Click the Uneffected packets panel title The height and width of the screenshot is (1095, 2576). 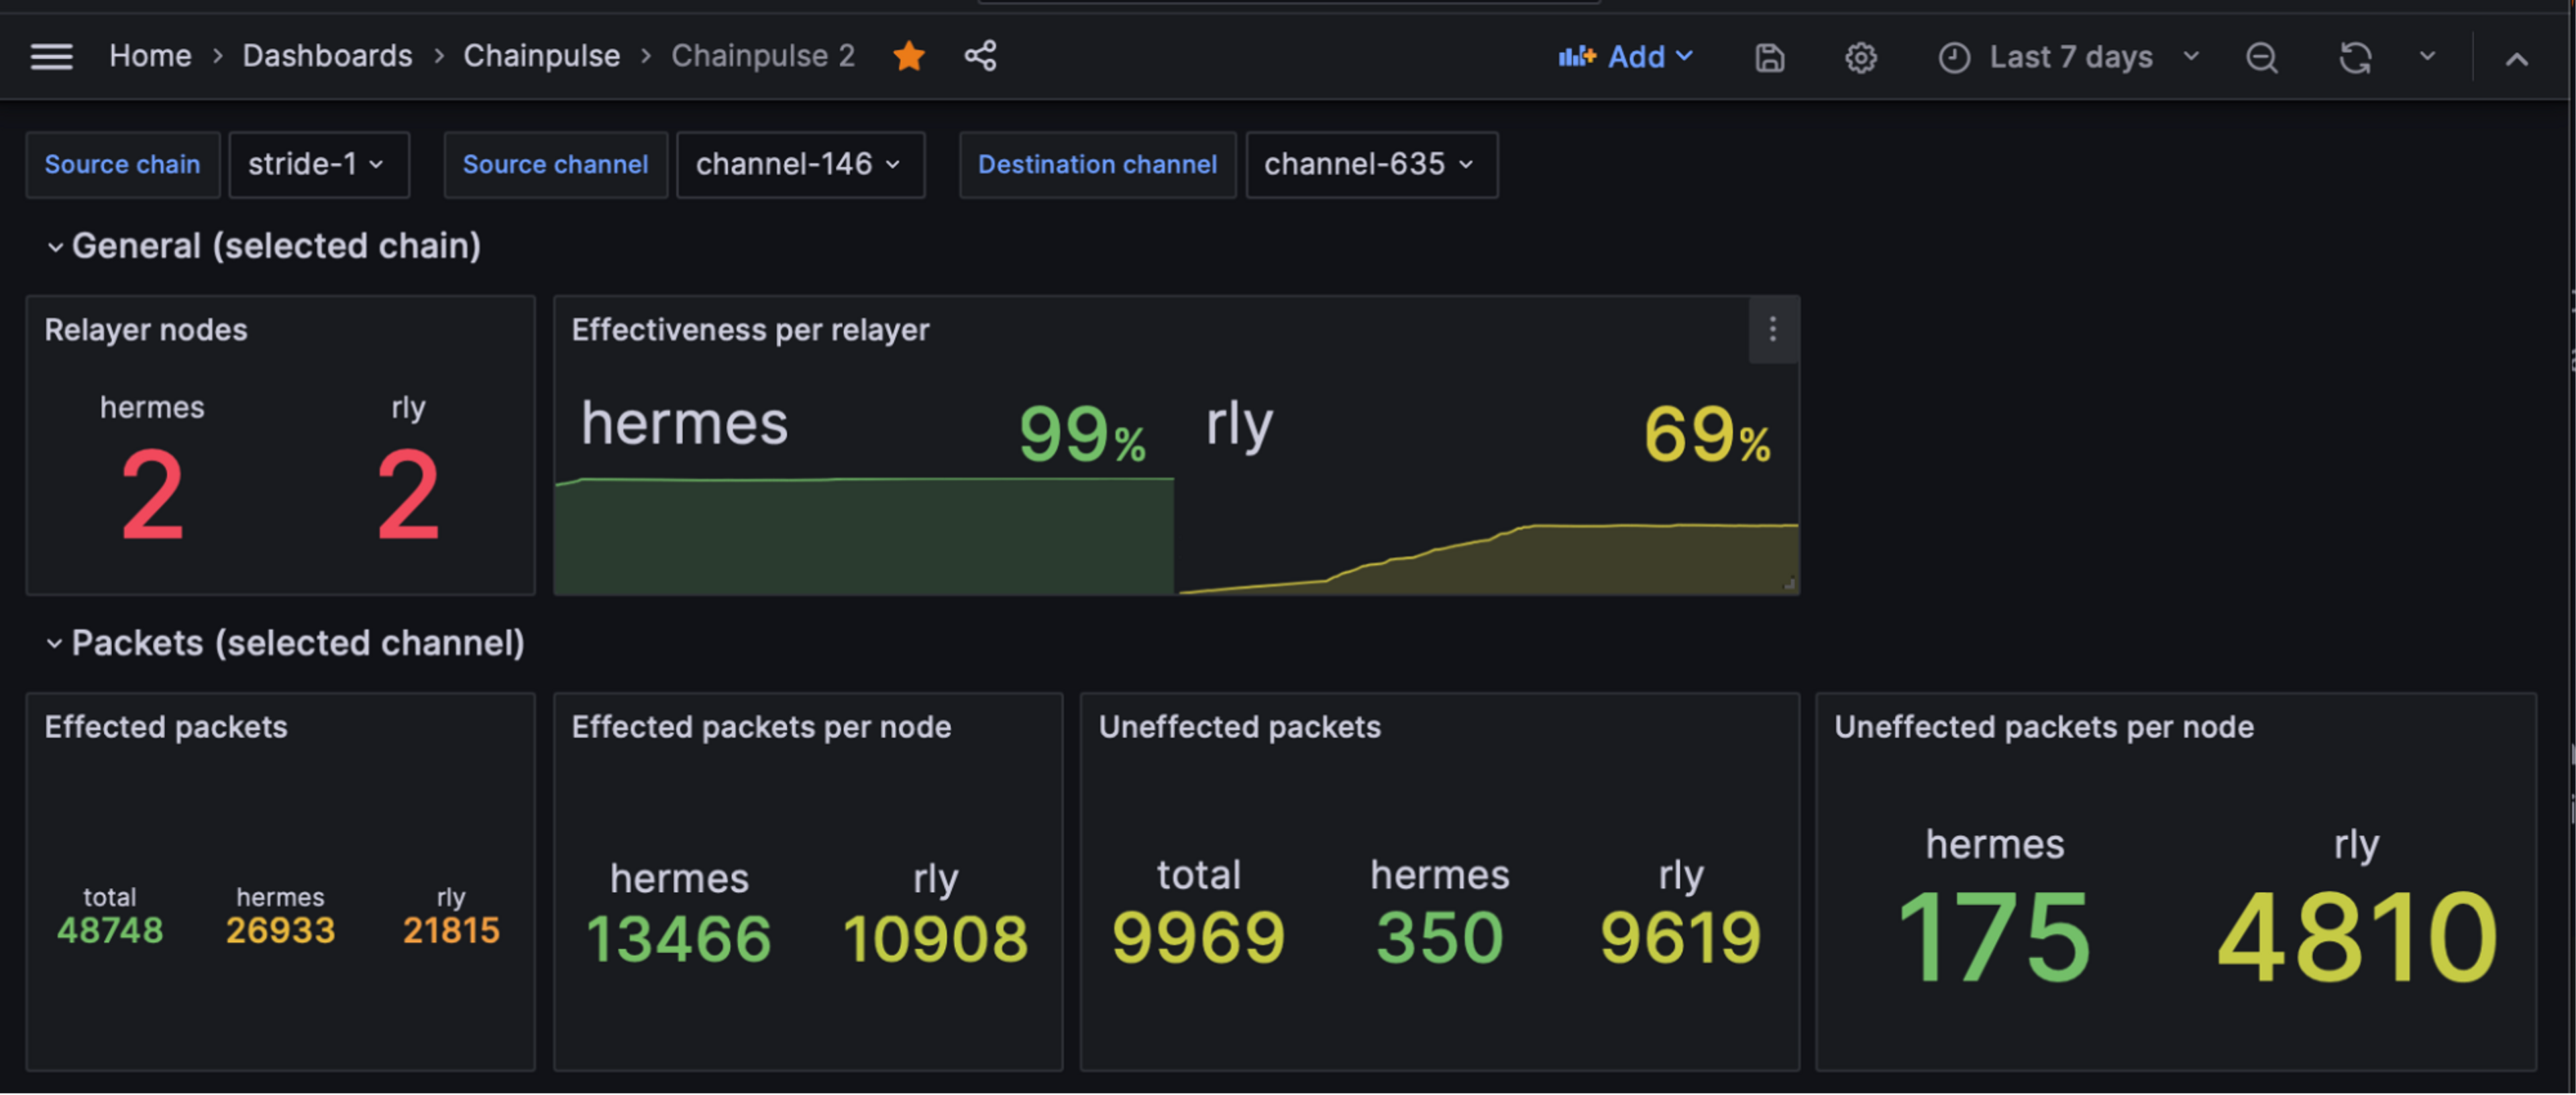tap(1239, 727)
